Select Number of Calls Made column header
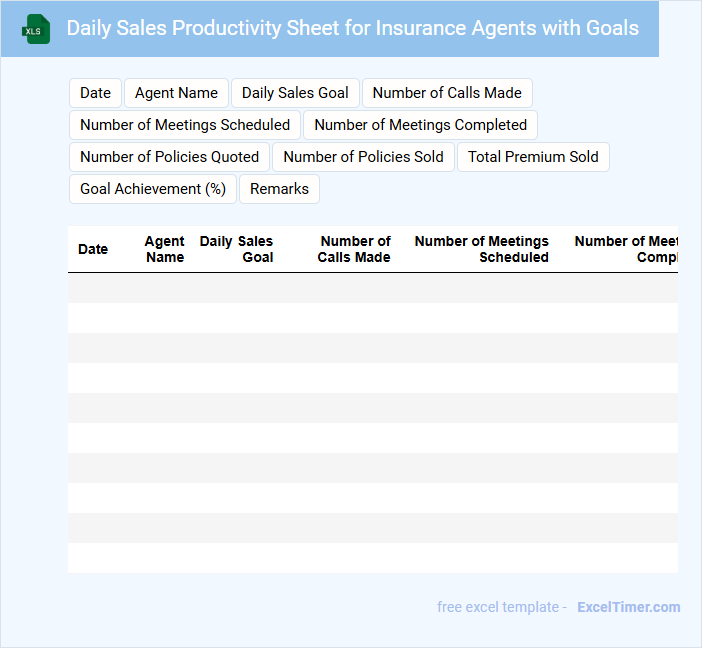Screen dimensions: 702x648 point(354,249)
